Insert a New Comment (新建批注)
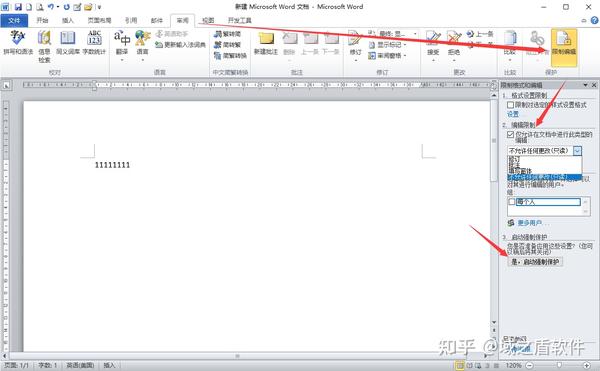Image resolution: width=600 pixels, height=371 pixels. 266,43
